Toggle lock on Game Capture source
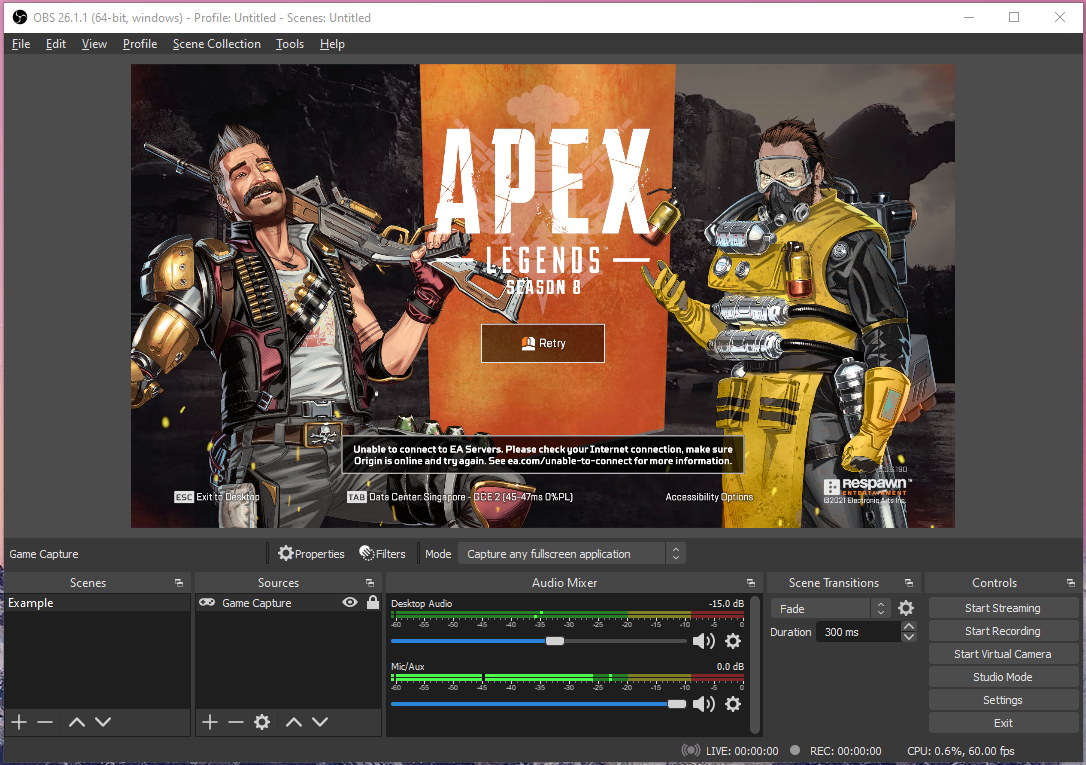The height and width of the screenshot is (765, 1086). [x=373, y=602]
